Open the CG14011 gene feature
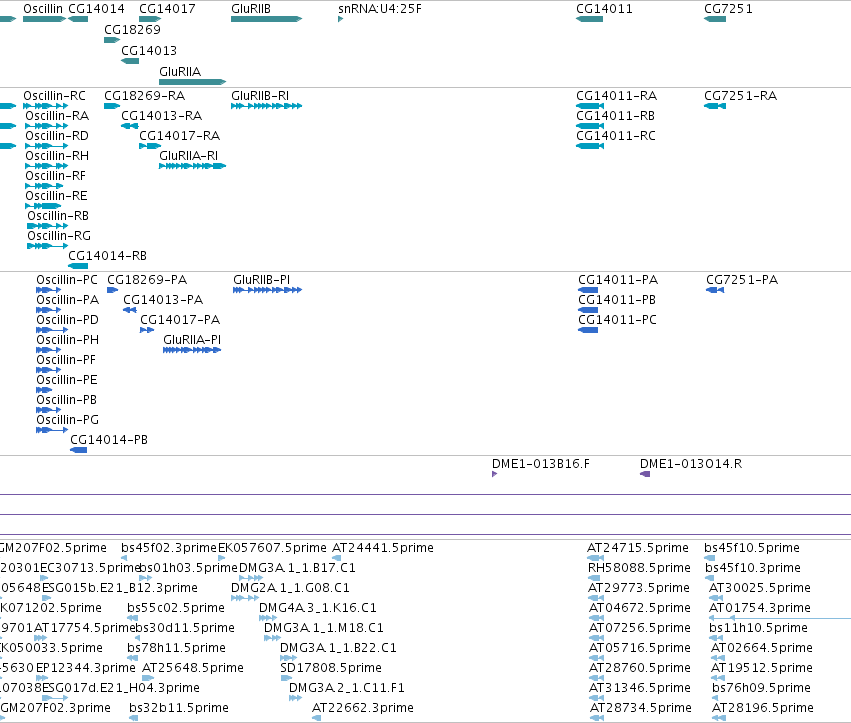851x723 pixels. point(589,19)
